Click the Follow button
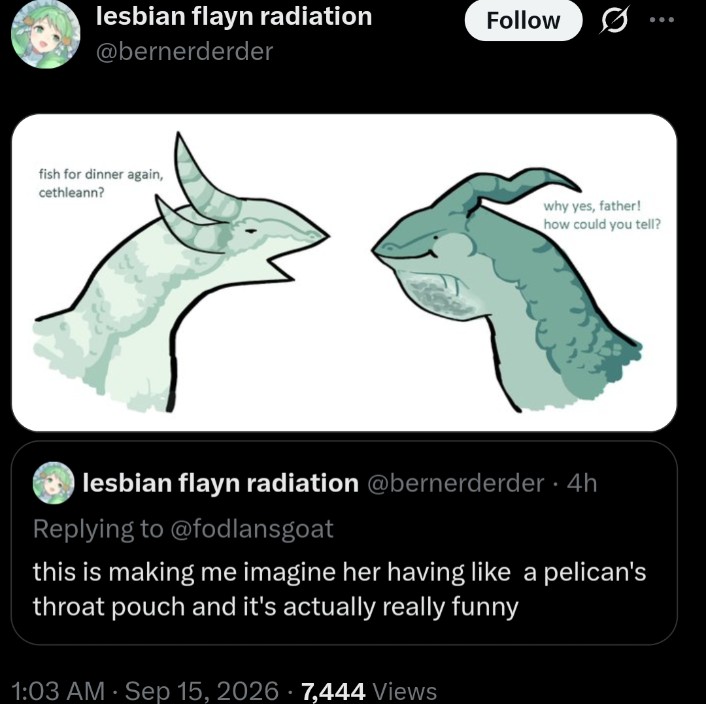The height and width of the screenshot is (704, 706). click(x=523, y=21)
